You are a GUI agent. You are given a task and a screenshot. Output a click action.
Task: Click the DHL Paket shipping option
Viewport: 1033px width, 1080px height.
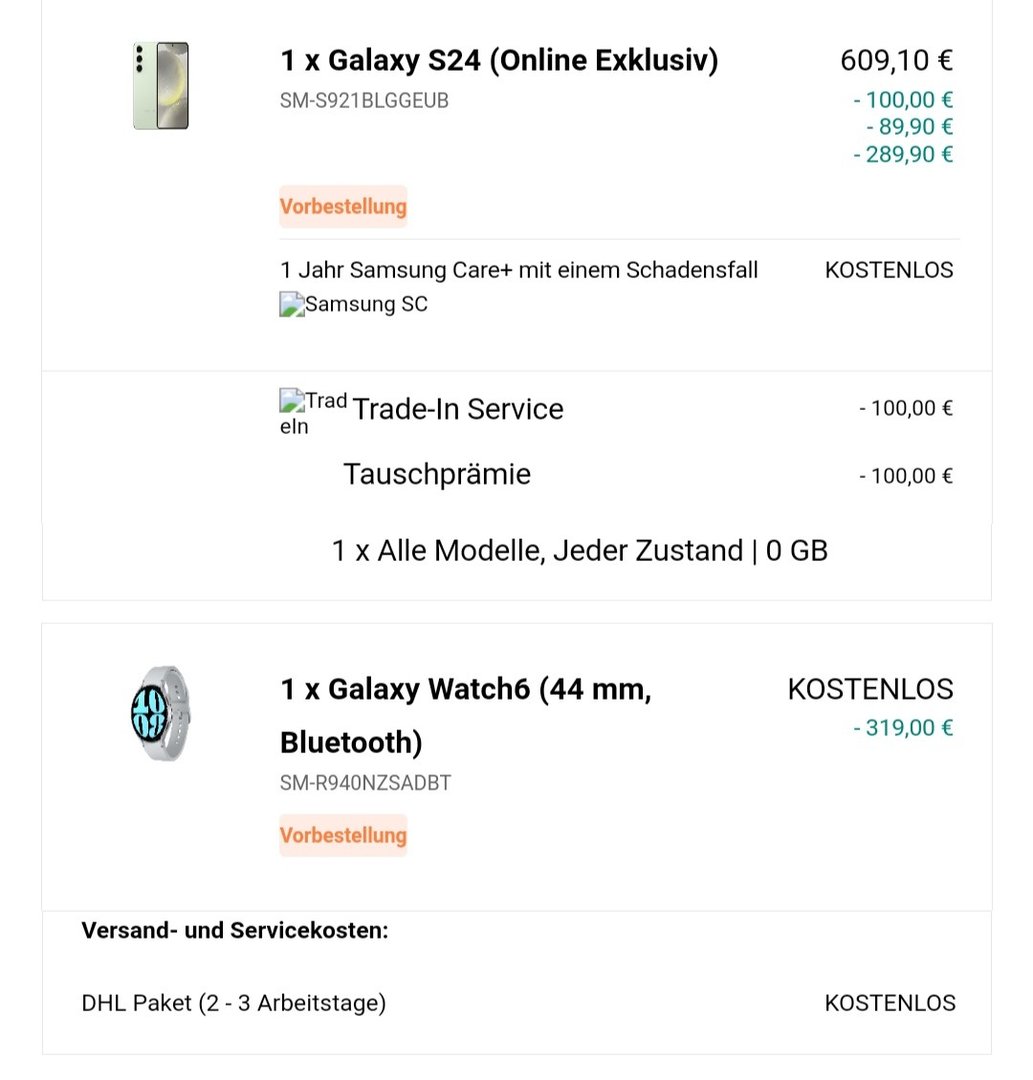pyautogui.click(x=234, y=1003)
